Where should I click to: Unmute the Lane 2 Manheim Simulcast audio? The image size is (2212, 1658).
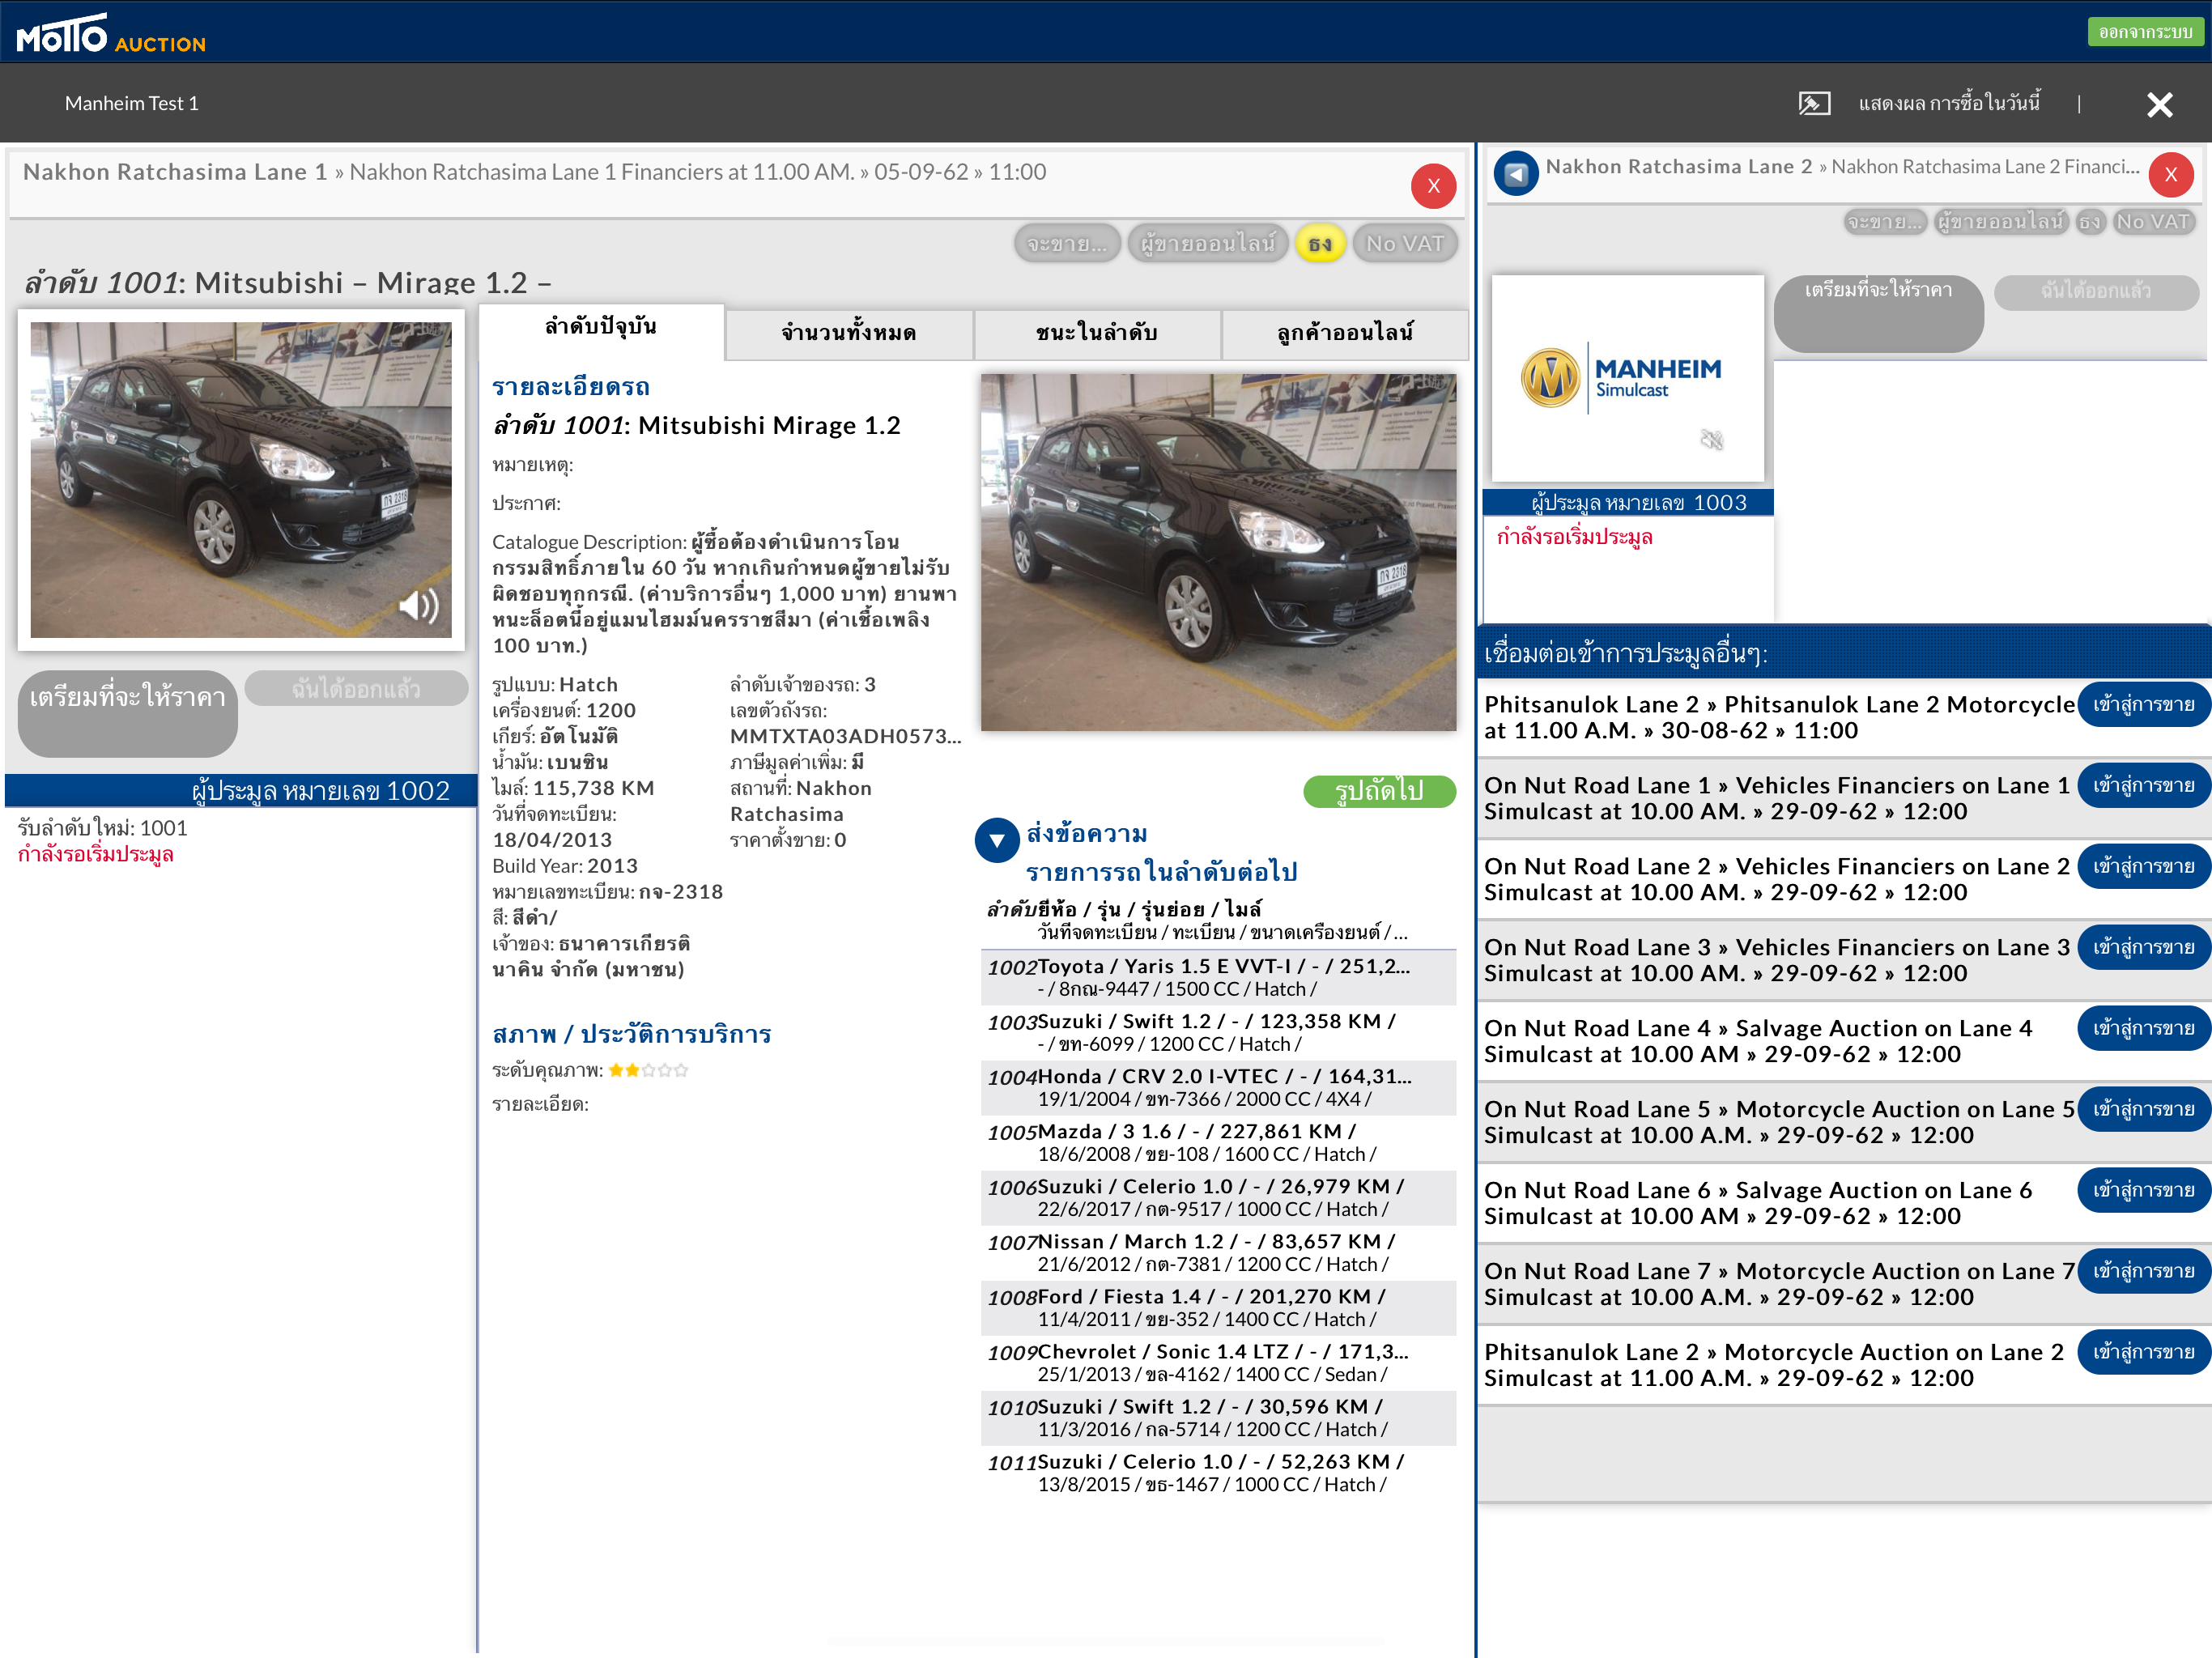1712,439
